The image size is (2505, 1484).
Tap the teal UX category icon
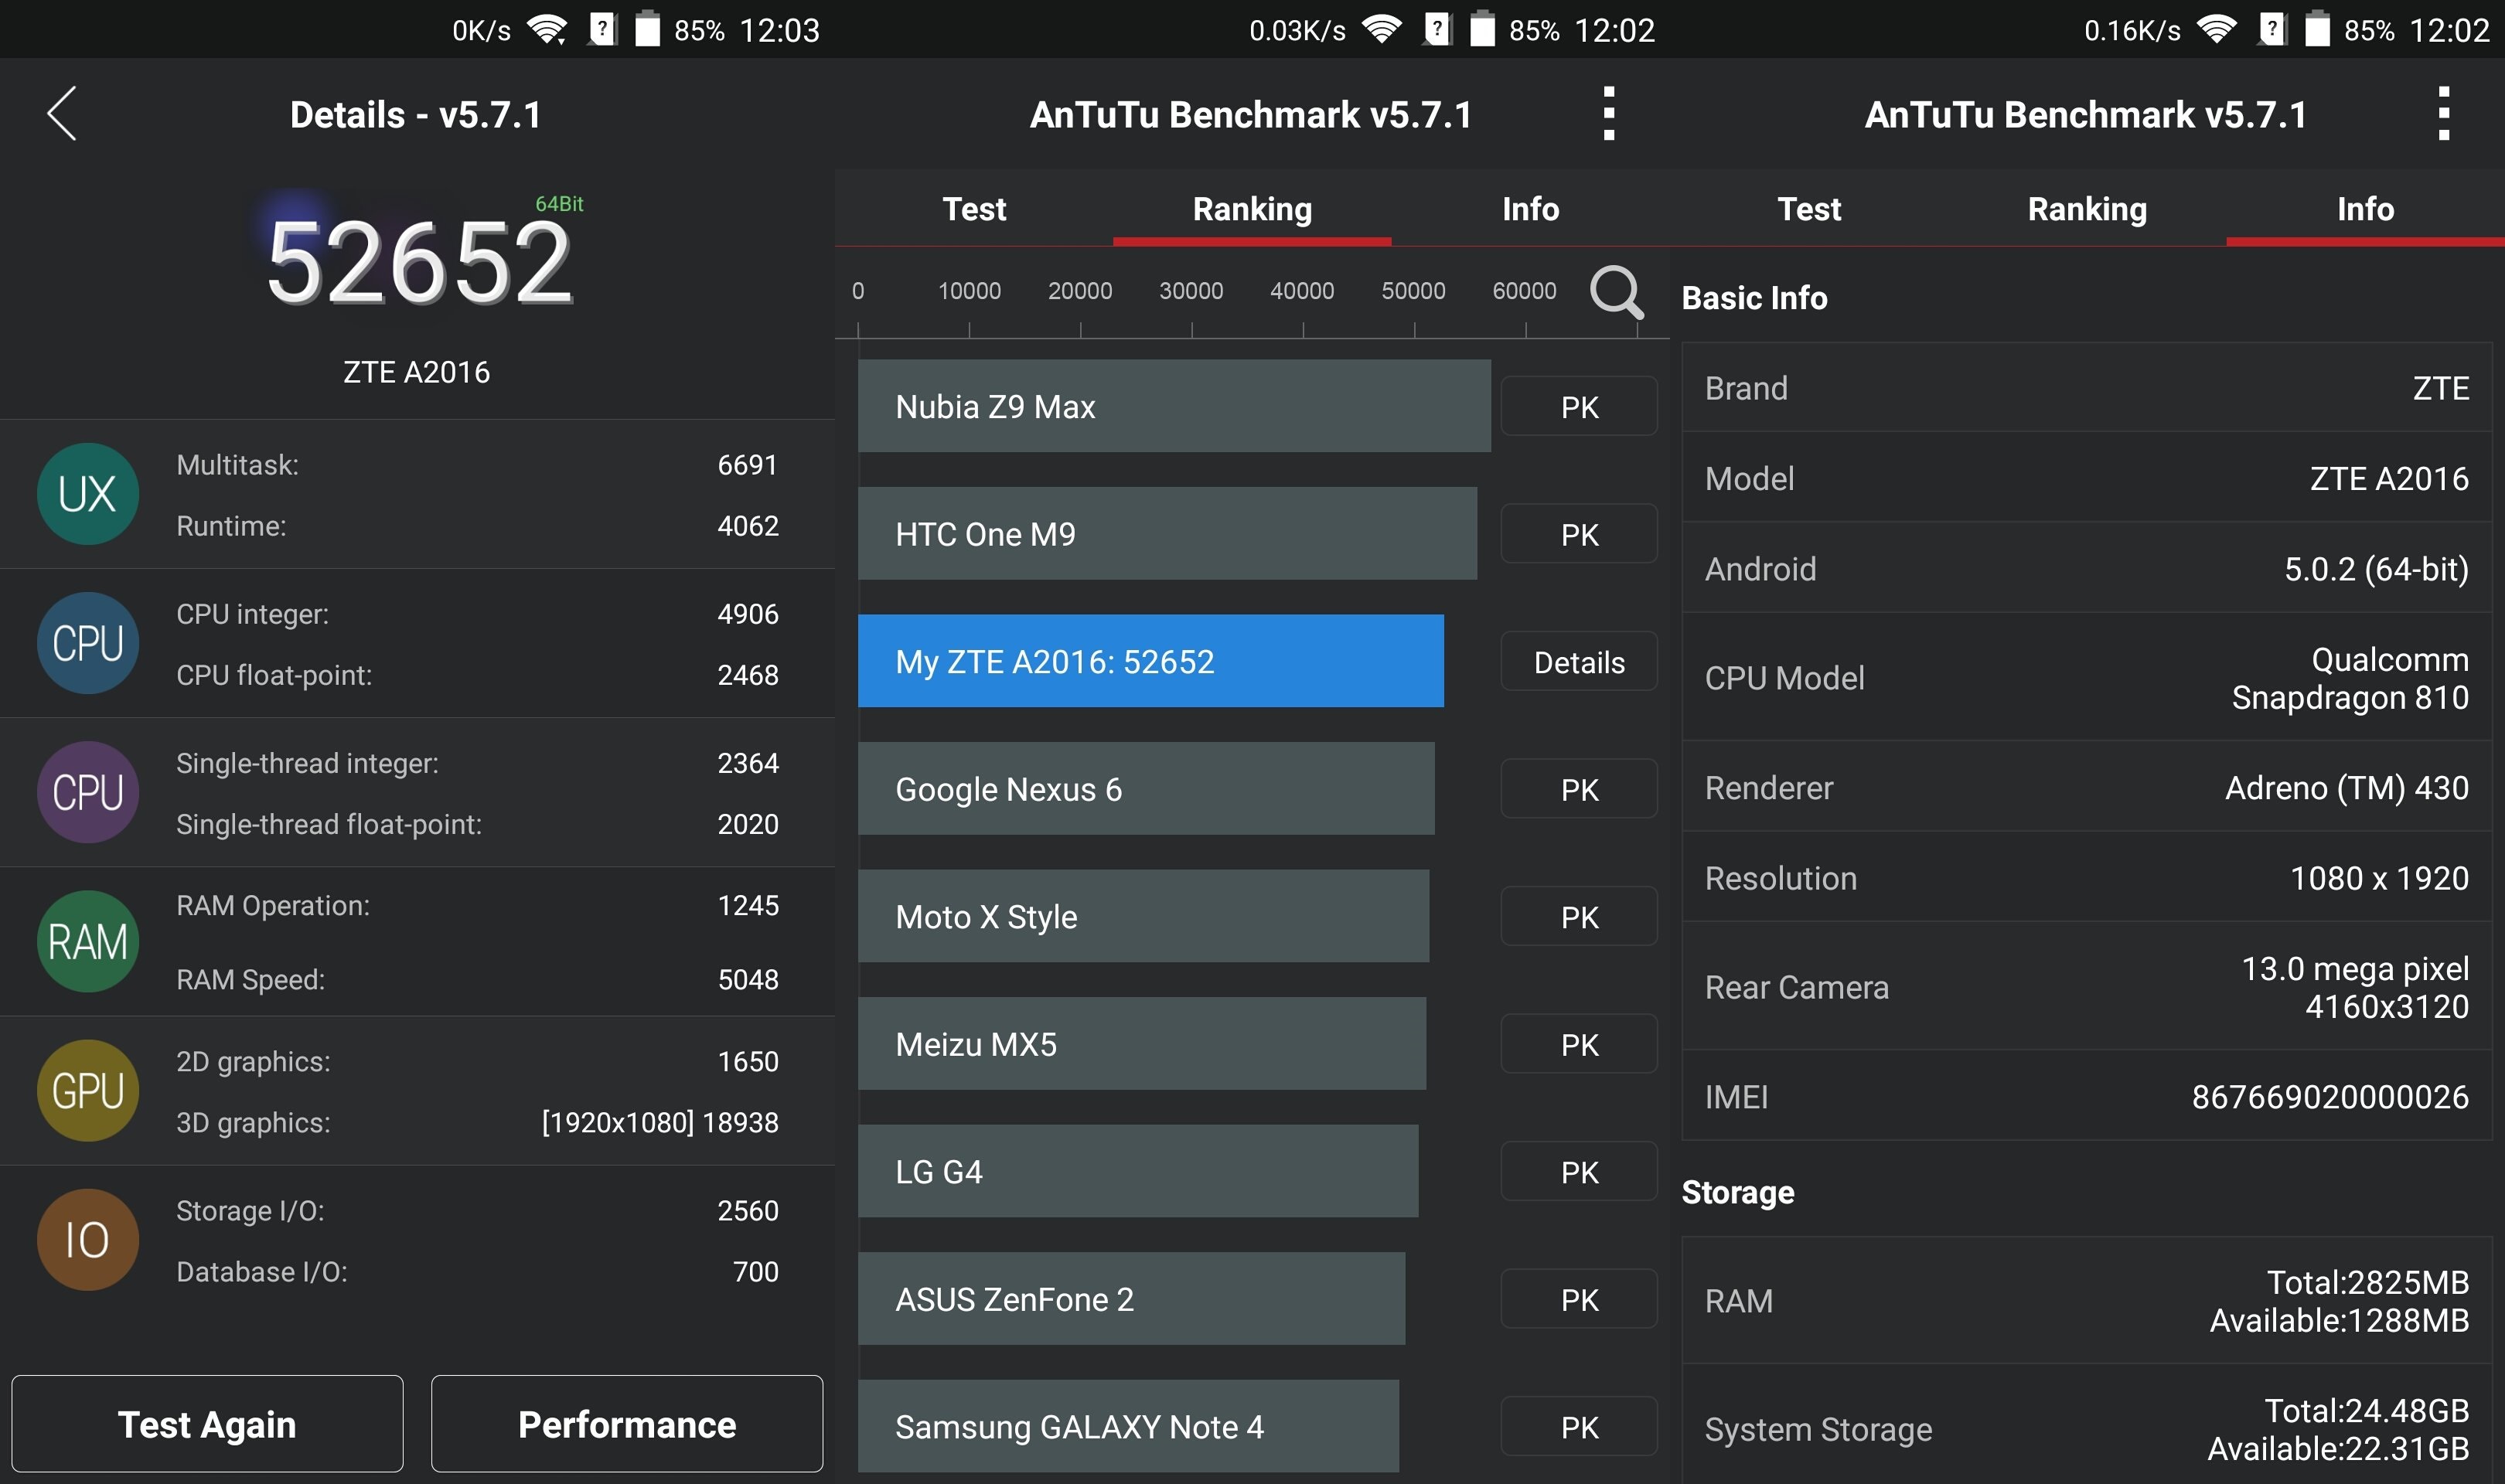[88, 494]
